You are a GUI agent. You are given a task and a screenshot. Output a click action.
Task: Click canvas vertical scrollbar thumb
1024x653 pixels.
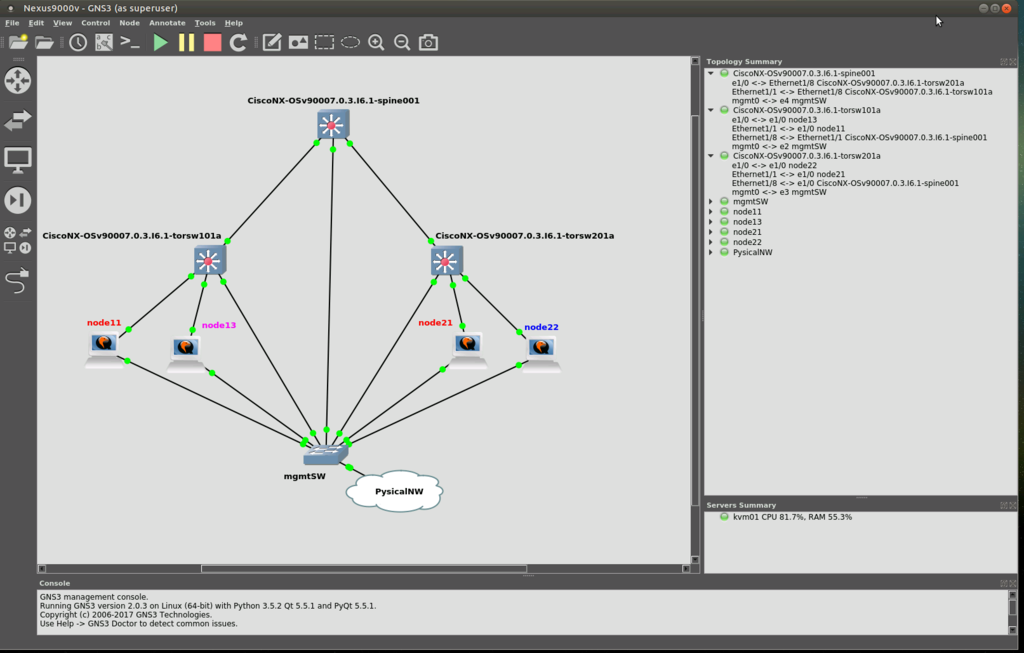pyautogui.click(x=695, y=310)
